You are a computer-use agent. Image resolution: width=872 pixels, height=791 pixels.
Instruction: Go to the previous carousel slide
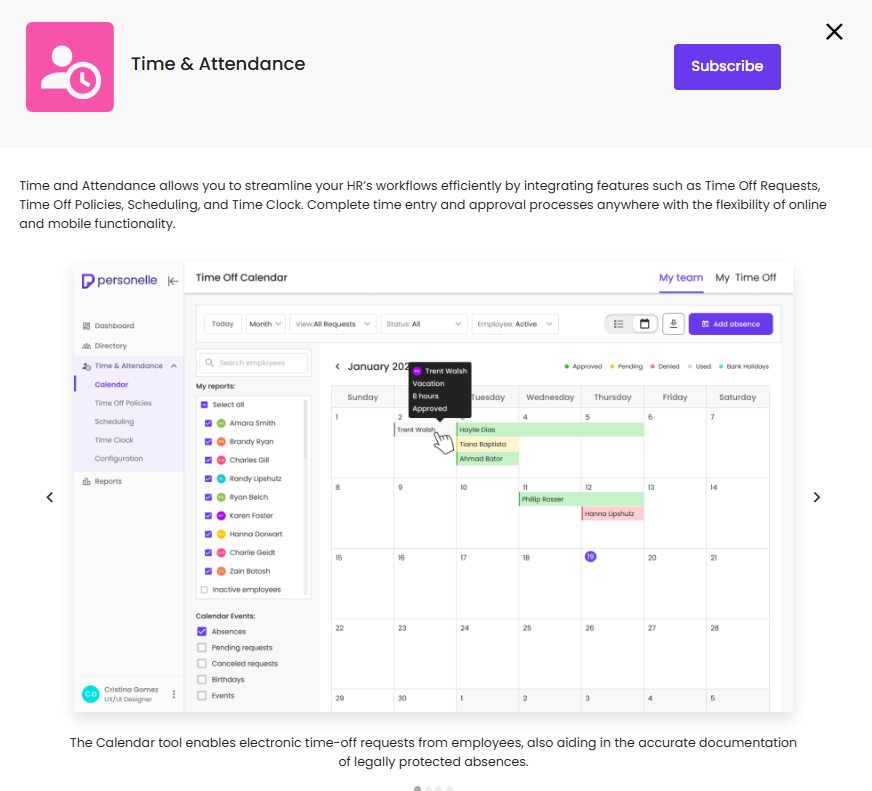pyautogui.click(x=50, y=497)
